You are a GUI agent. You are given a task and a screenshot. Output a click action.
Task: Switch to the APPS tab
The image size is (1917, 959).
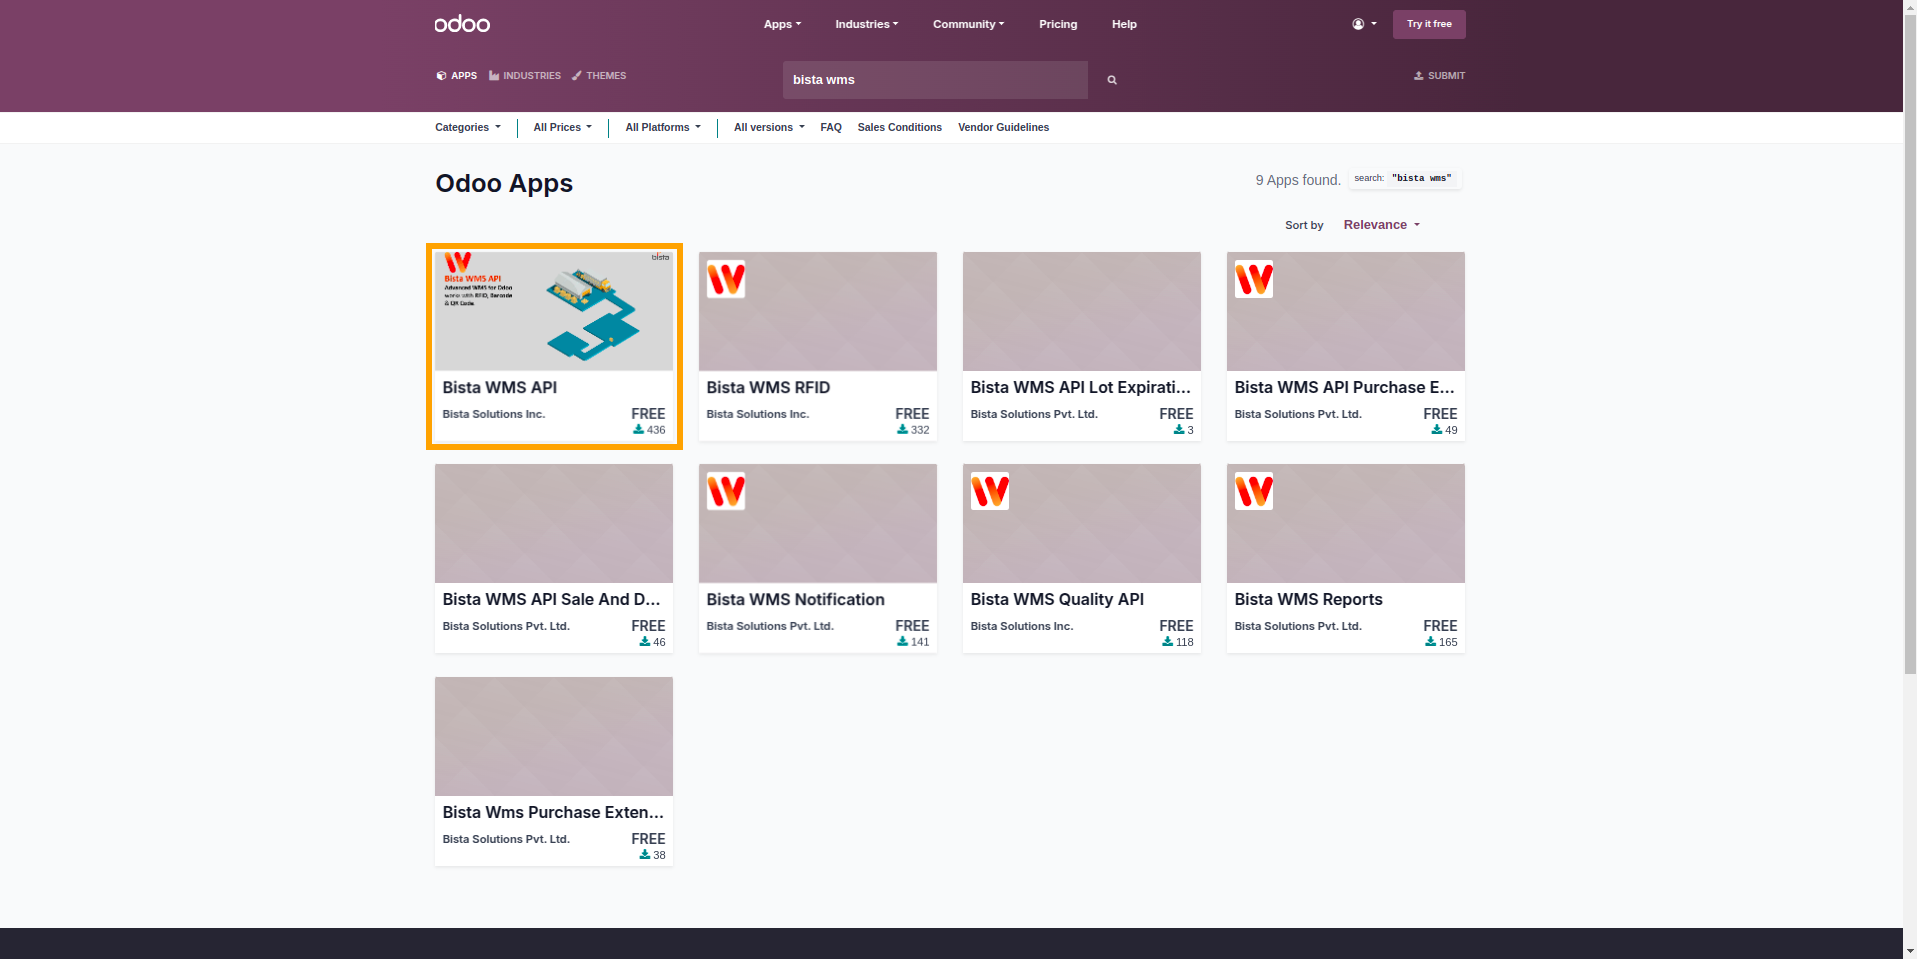point(457,76)
